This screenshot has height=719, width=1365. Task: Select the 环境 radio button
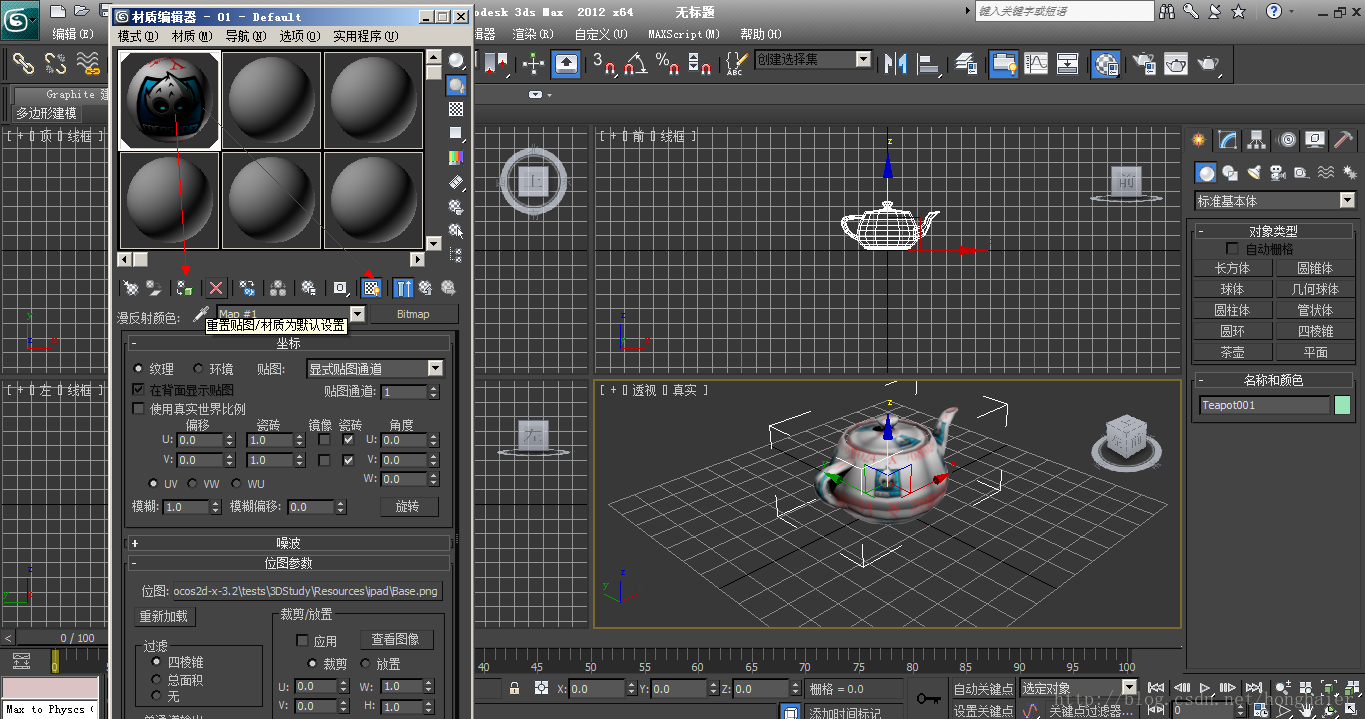[x=198, y=369]
